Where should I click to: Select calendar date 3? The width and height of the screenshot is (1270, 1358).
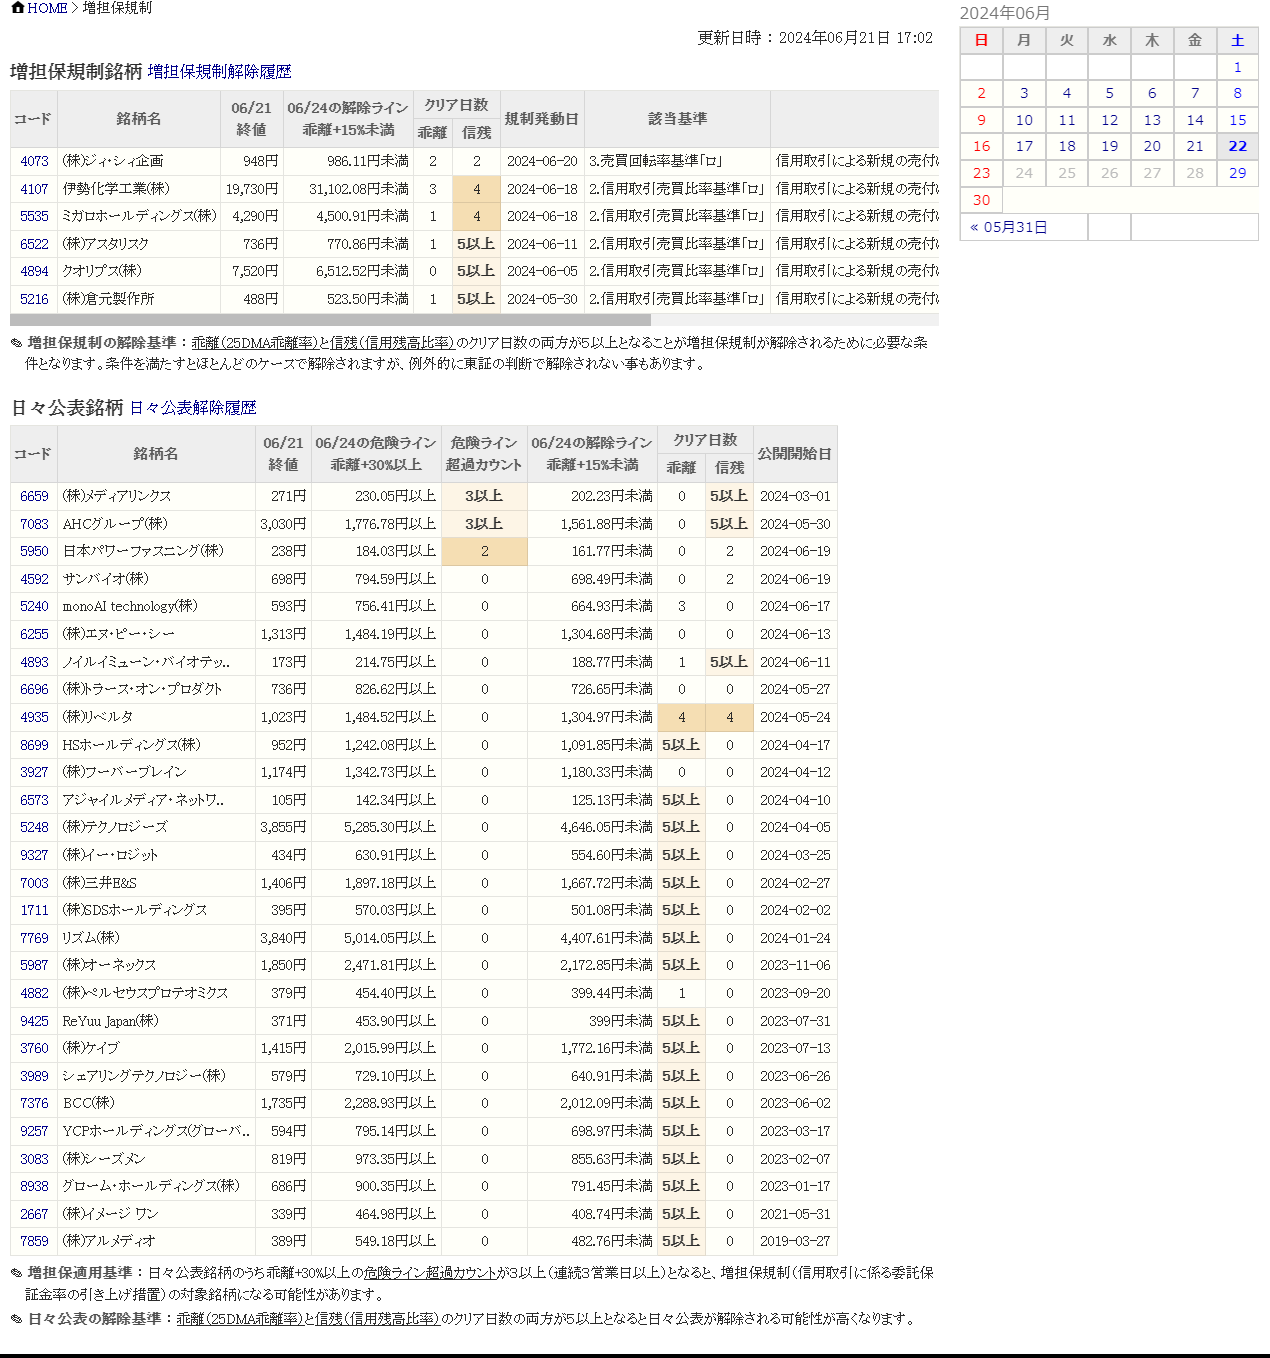1024,93
